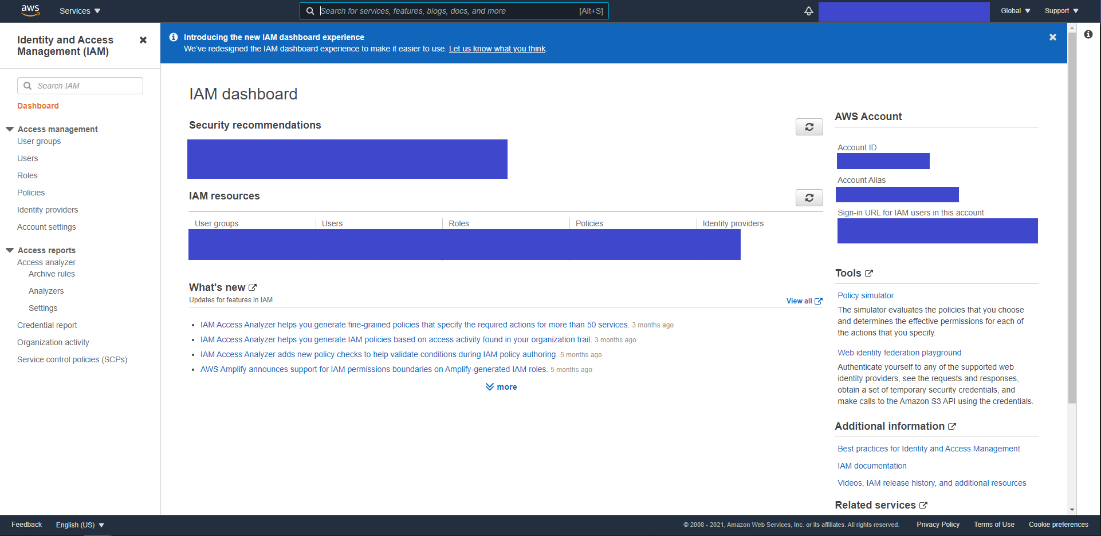Close the IAM side navigation panel
Image resolution: width=1101 pixels, height=536 pixels.
point(143,40)
